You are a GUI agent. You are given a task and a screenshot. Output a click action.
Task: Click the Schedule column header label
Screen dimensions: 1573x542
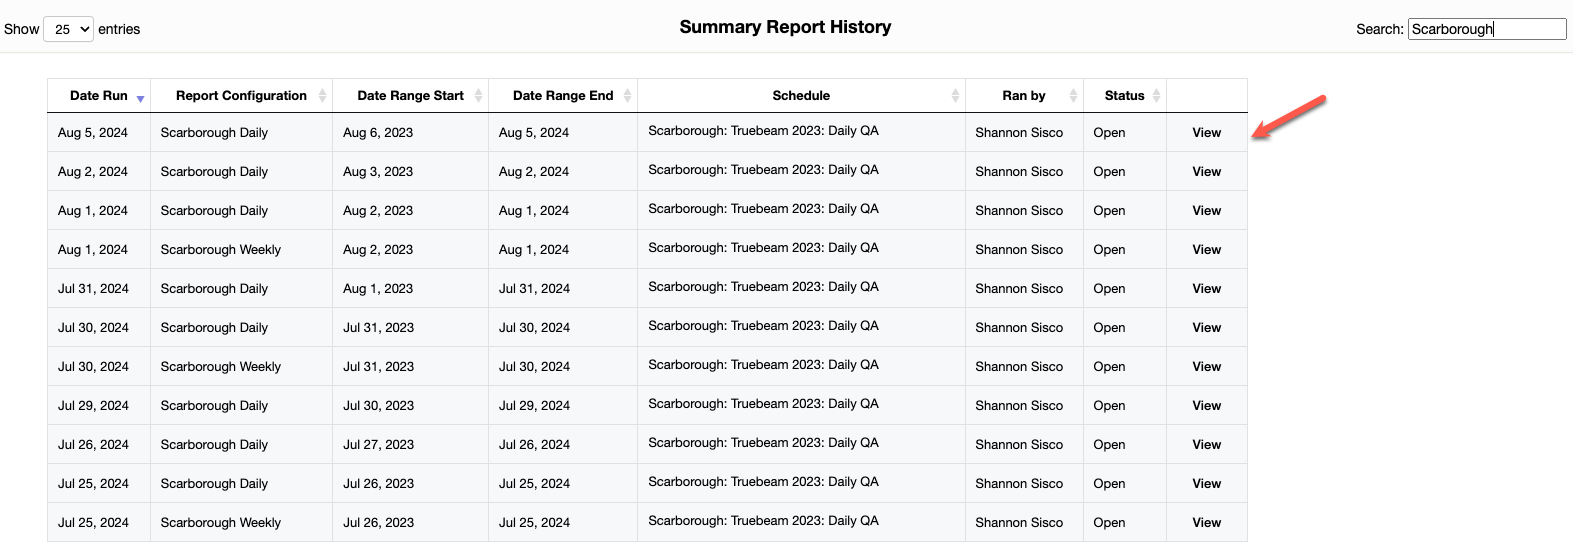800,96
